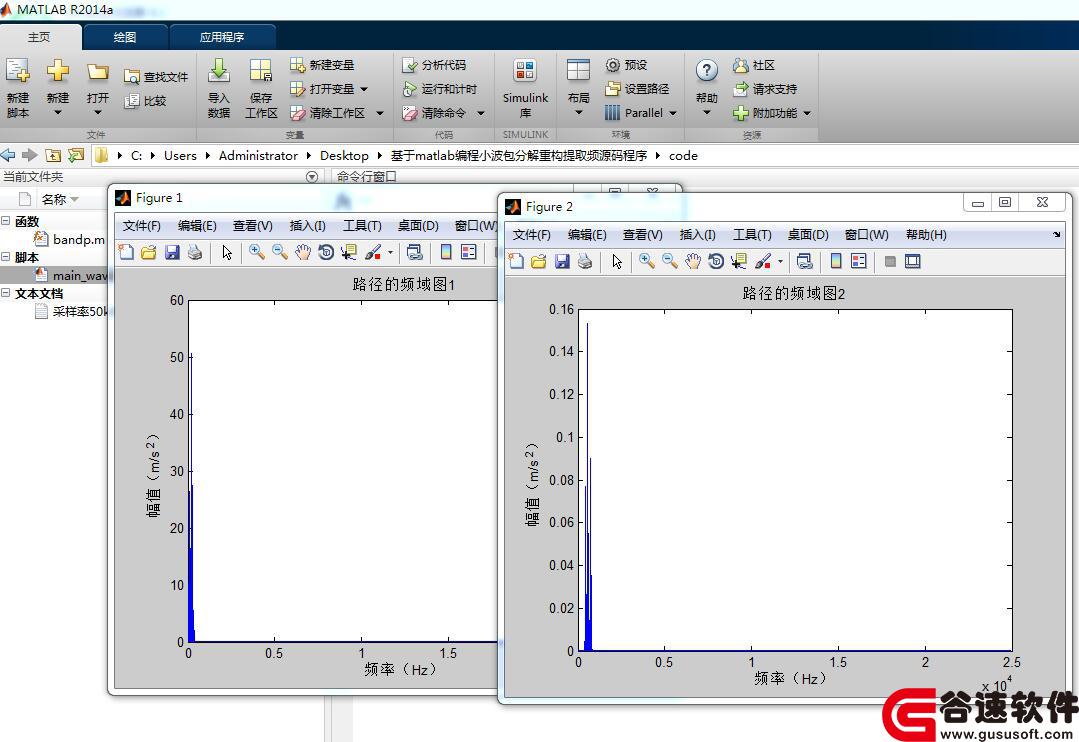1079x742 pixels.
Task: Insert a legend in Figure 2
Action: click(x=859, y=262)
